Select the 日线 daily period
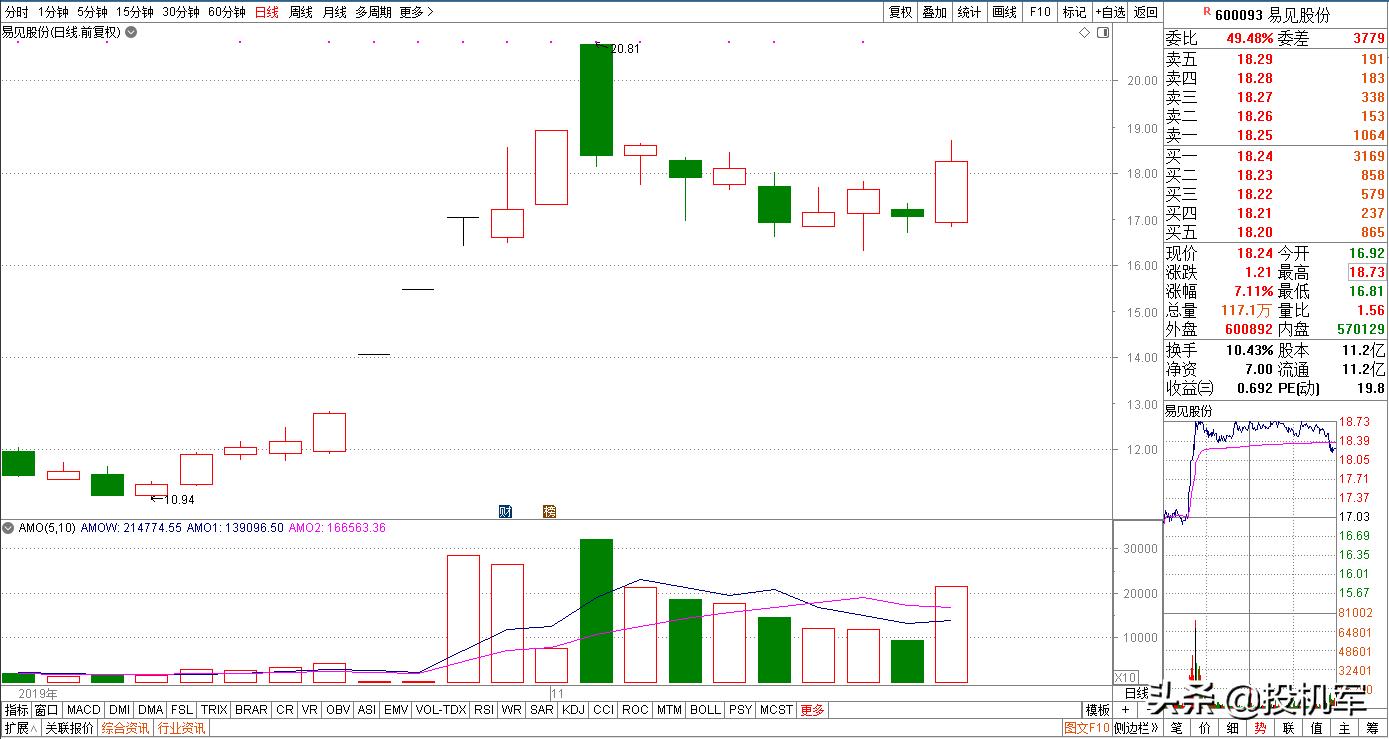This screenshot has height=739, width=1389. 267,12
